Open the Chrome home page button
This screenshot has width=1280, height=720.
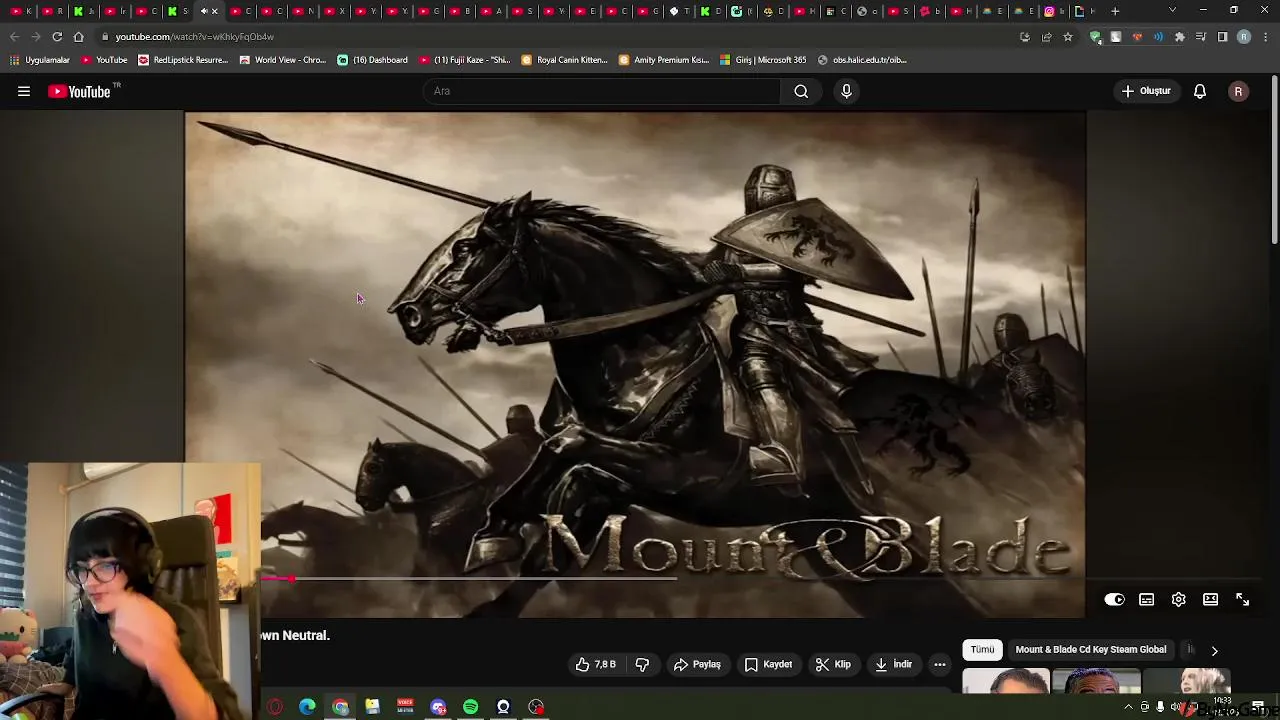[x=79, y=37]
